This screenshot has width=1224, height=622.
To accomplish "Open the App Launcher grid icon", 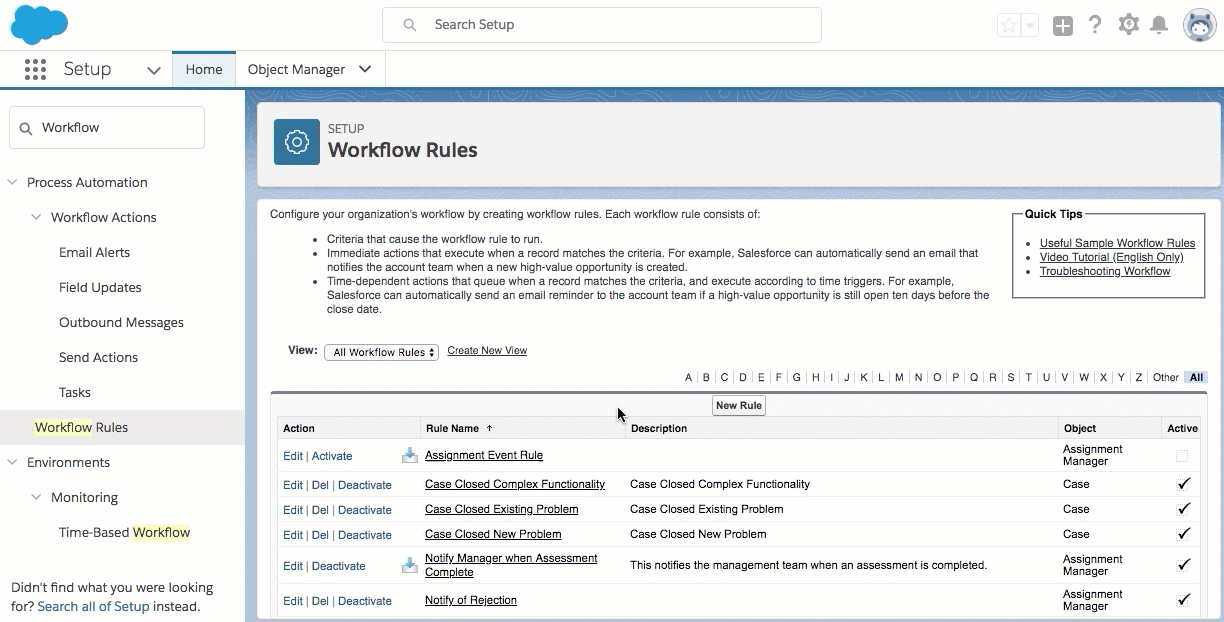I will click(35, 69).
